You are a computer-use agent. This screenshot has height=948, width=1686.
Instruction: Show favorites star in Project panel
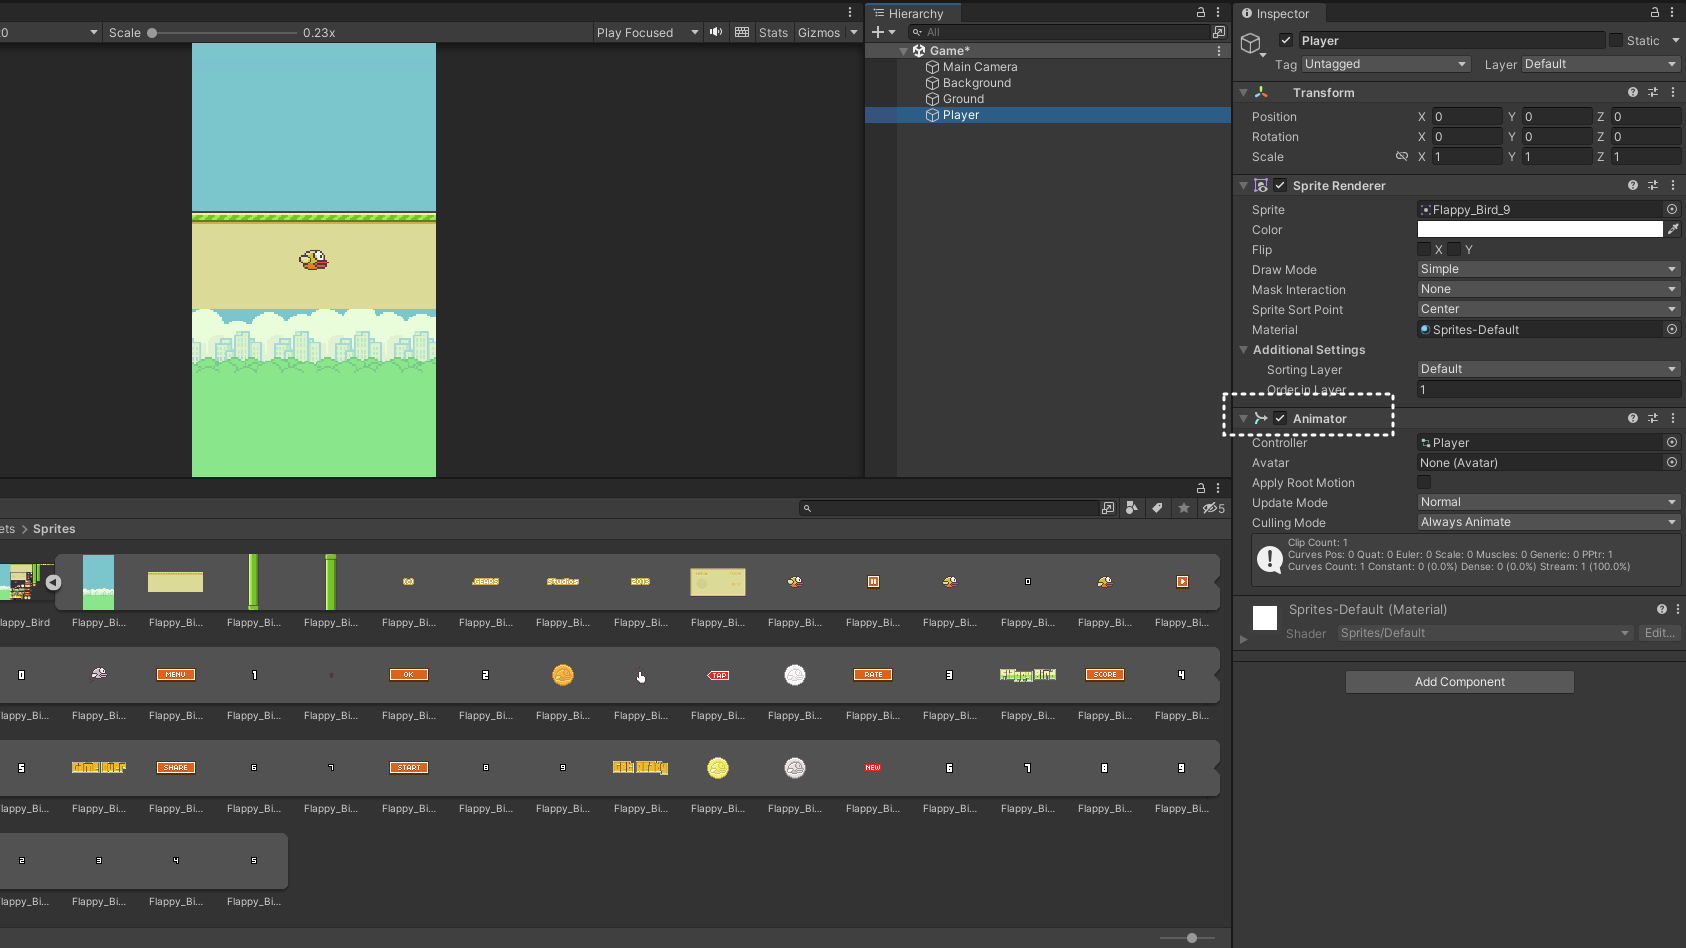pyautogui.click(x=1184, y=508)
